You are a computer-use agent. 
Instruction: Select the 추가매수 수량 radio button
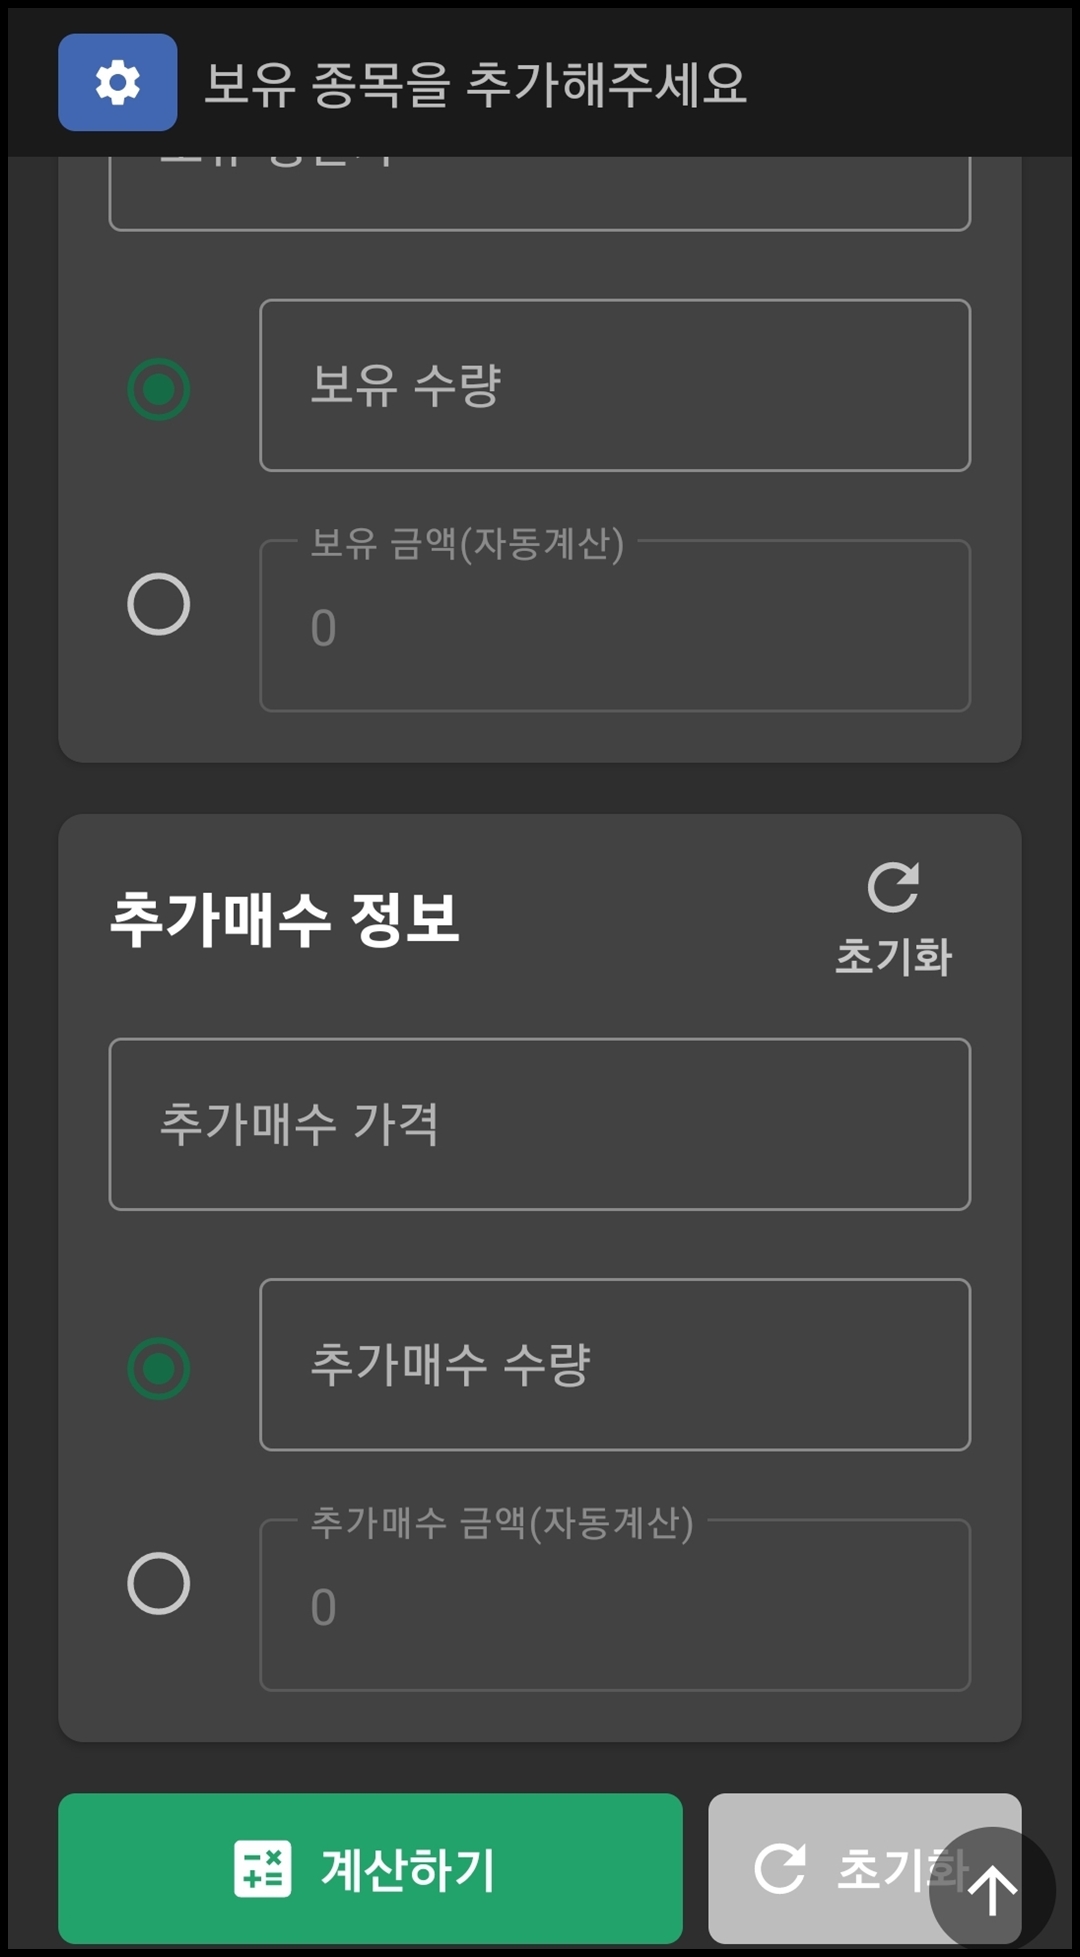tap(158, 1366)
